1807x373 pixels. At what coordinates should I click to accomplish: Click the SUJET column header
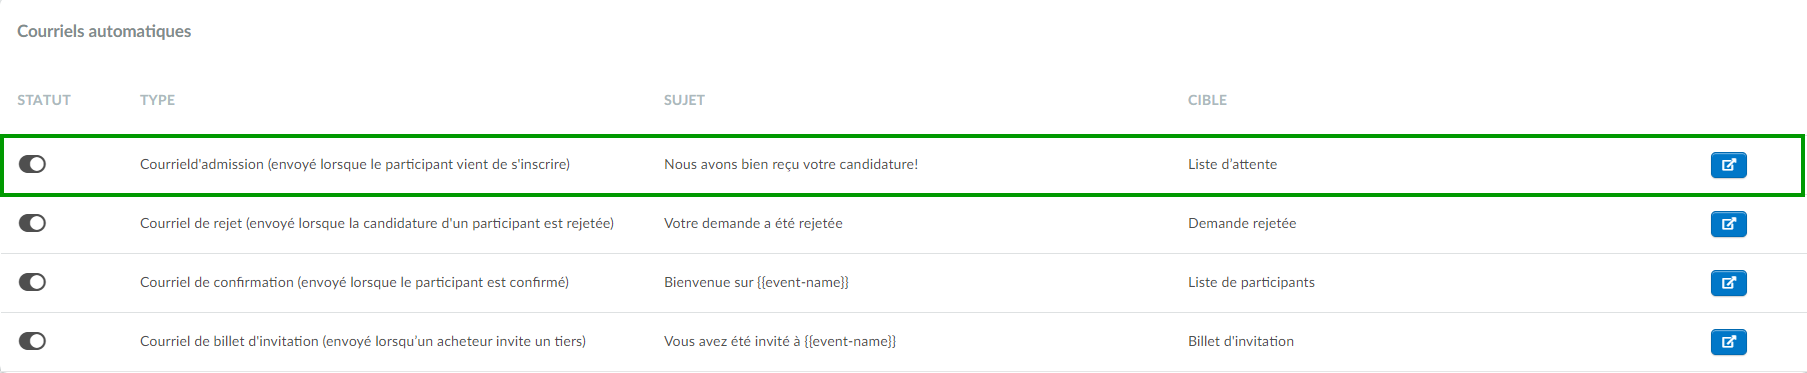684,100
